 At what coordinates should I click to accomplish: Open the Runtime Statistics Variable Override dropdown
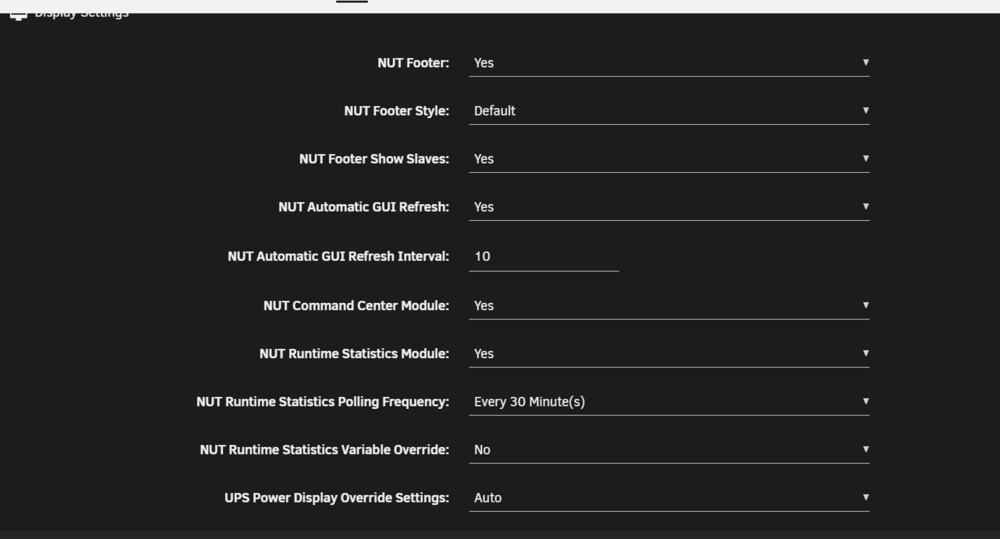669,450
